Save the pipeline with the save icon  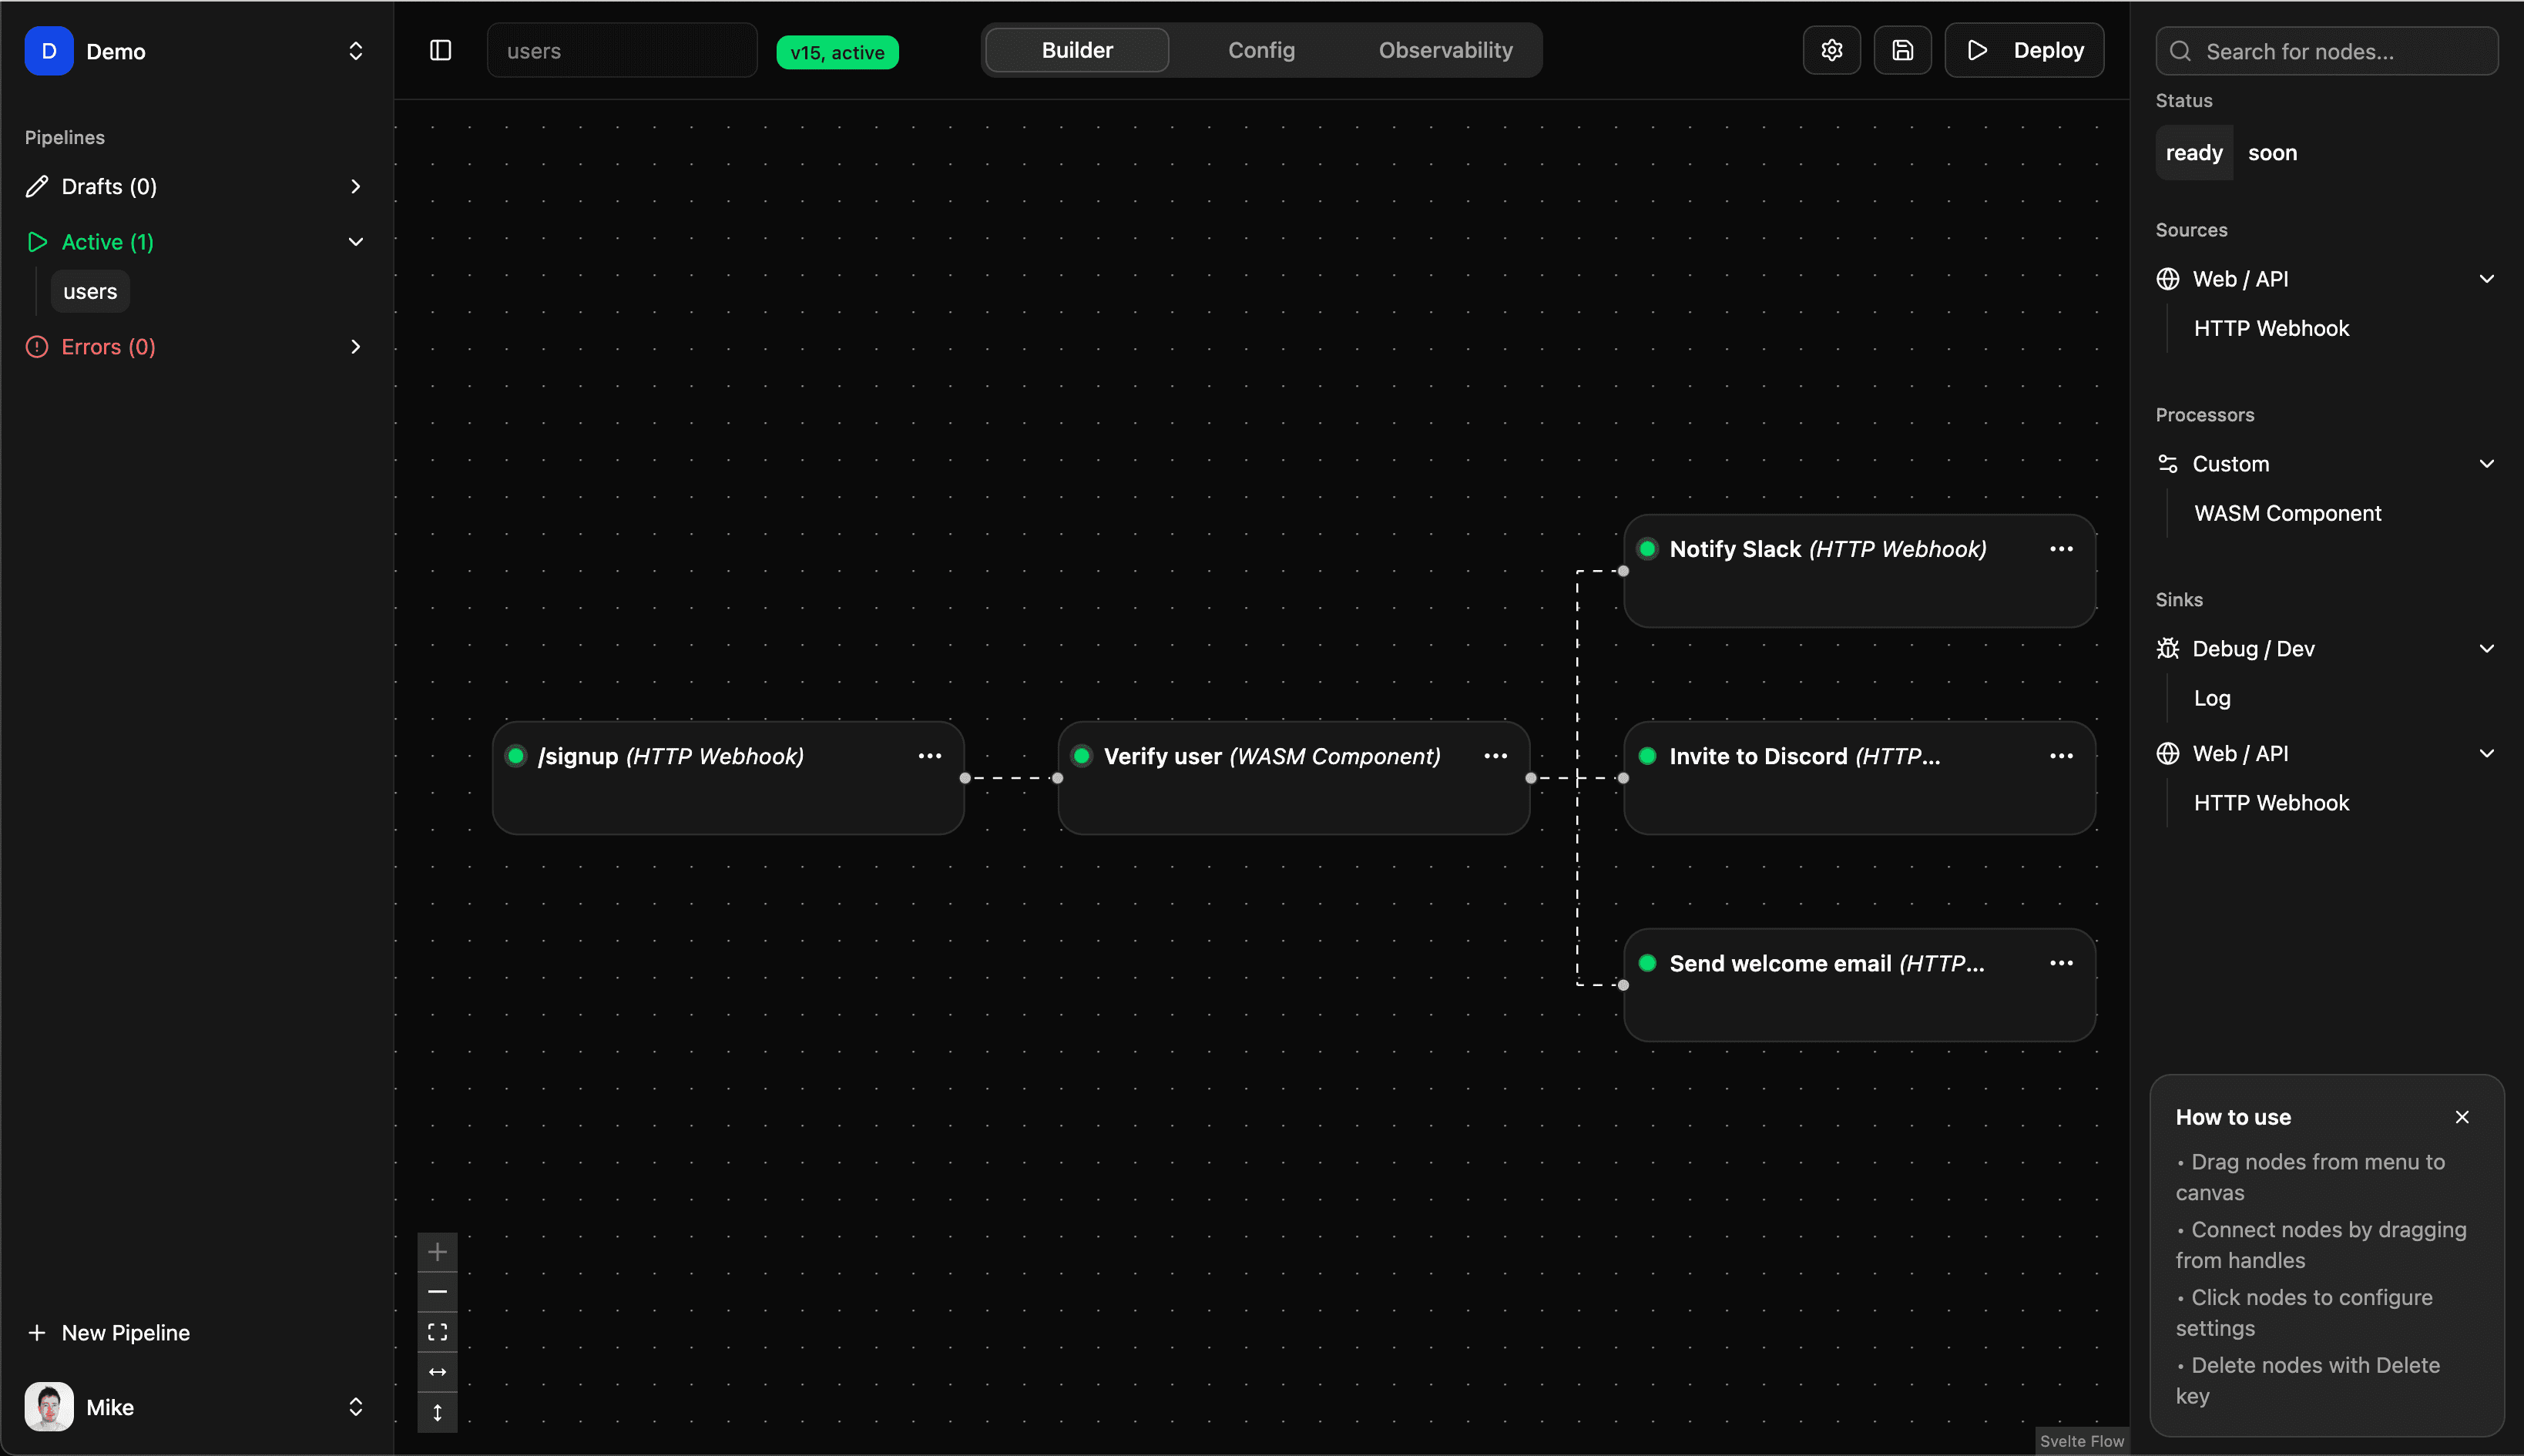pos(1901,50)
